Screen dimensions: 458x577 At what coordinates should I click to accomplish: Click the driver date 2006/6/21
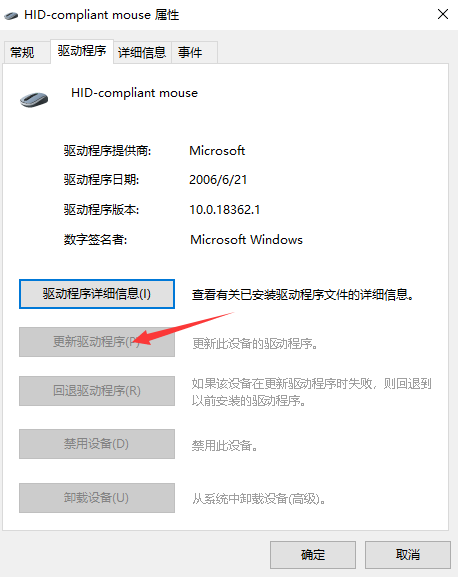pyautogui.click(x=218, y=180)
